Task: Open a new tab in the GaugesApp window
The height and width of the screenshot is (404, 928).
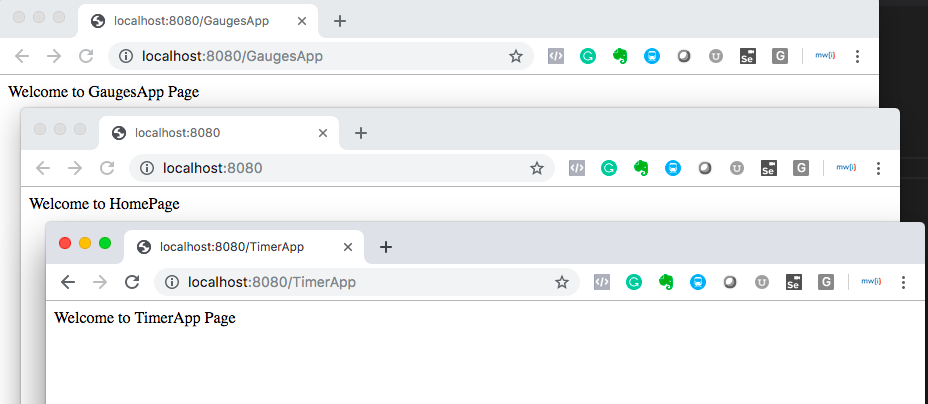Action: [x=339, y=21]
